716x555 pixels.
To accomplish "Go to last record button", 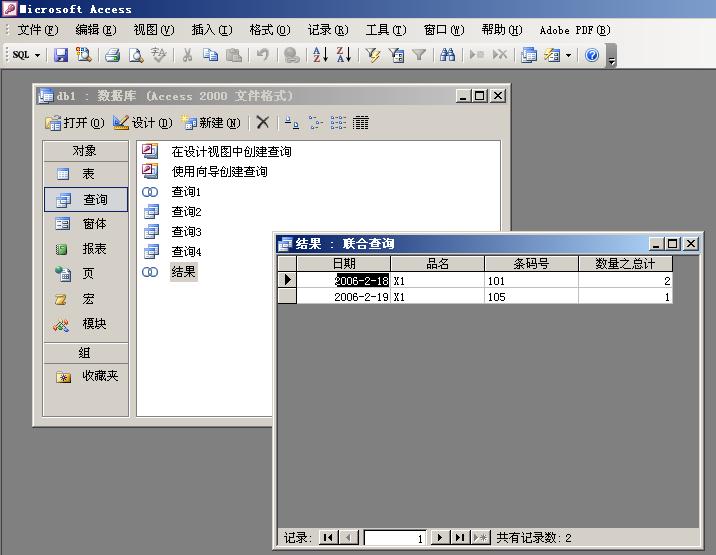I will coord(460,538).
